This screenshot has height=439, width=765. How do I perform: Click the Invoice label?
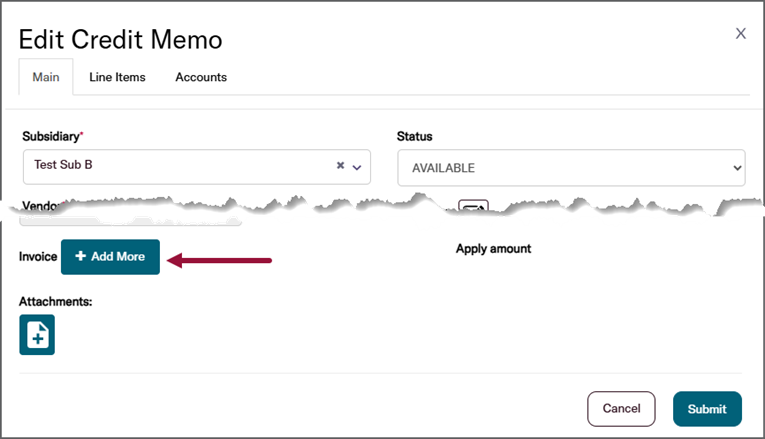(x=38, y=257)
